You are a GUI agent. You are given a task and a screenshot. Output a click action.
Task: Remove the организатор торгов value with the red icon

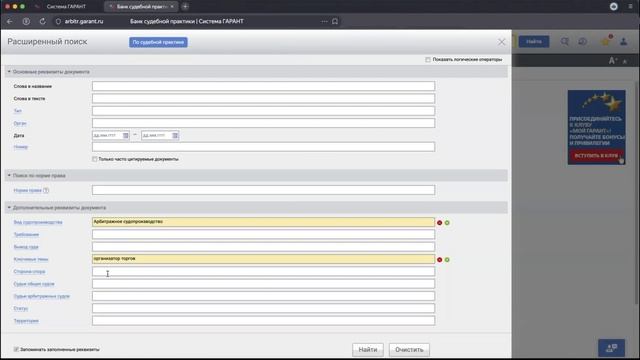point(440,260)
